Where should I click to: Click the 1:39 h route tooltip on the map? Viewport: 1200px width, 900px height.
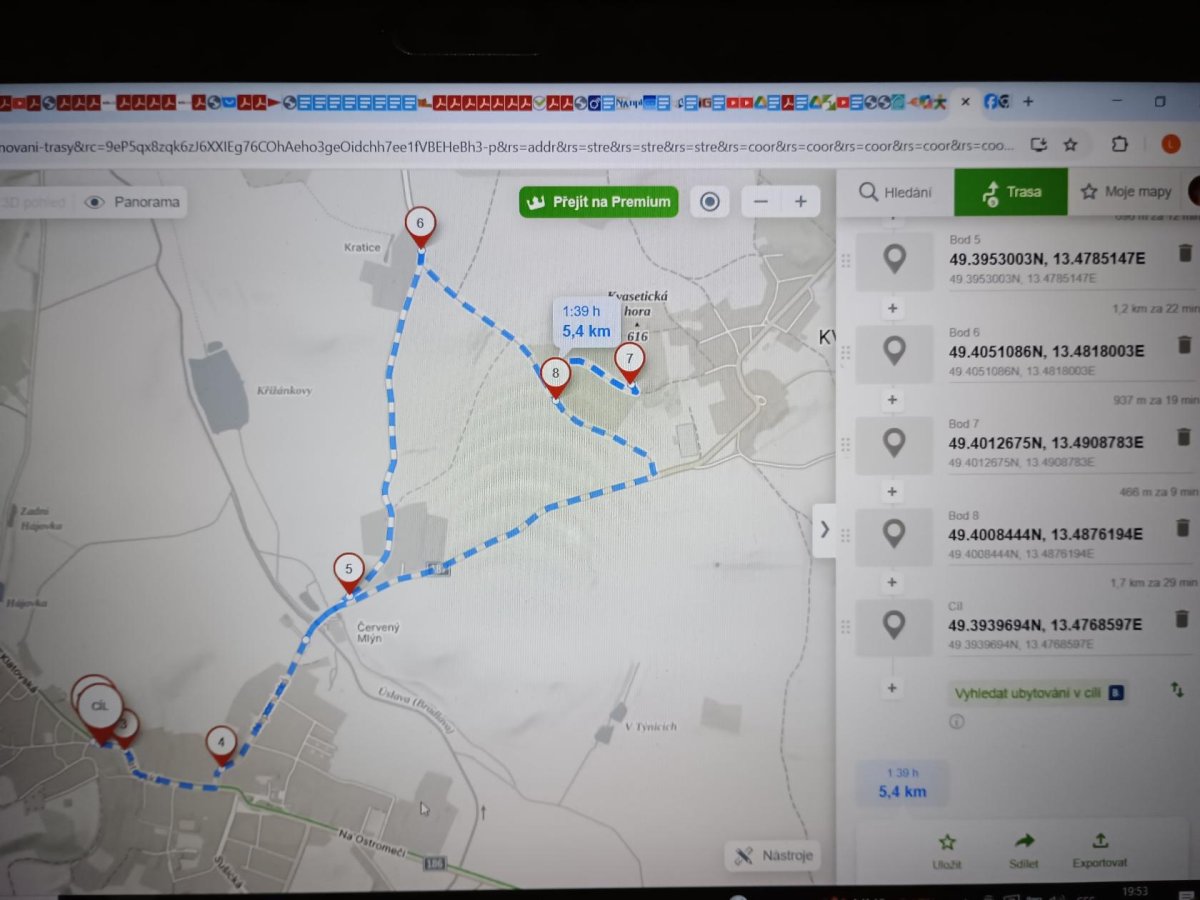585,322
